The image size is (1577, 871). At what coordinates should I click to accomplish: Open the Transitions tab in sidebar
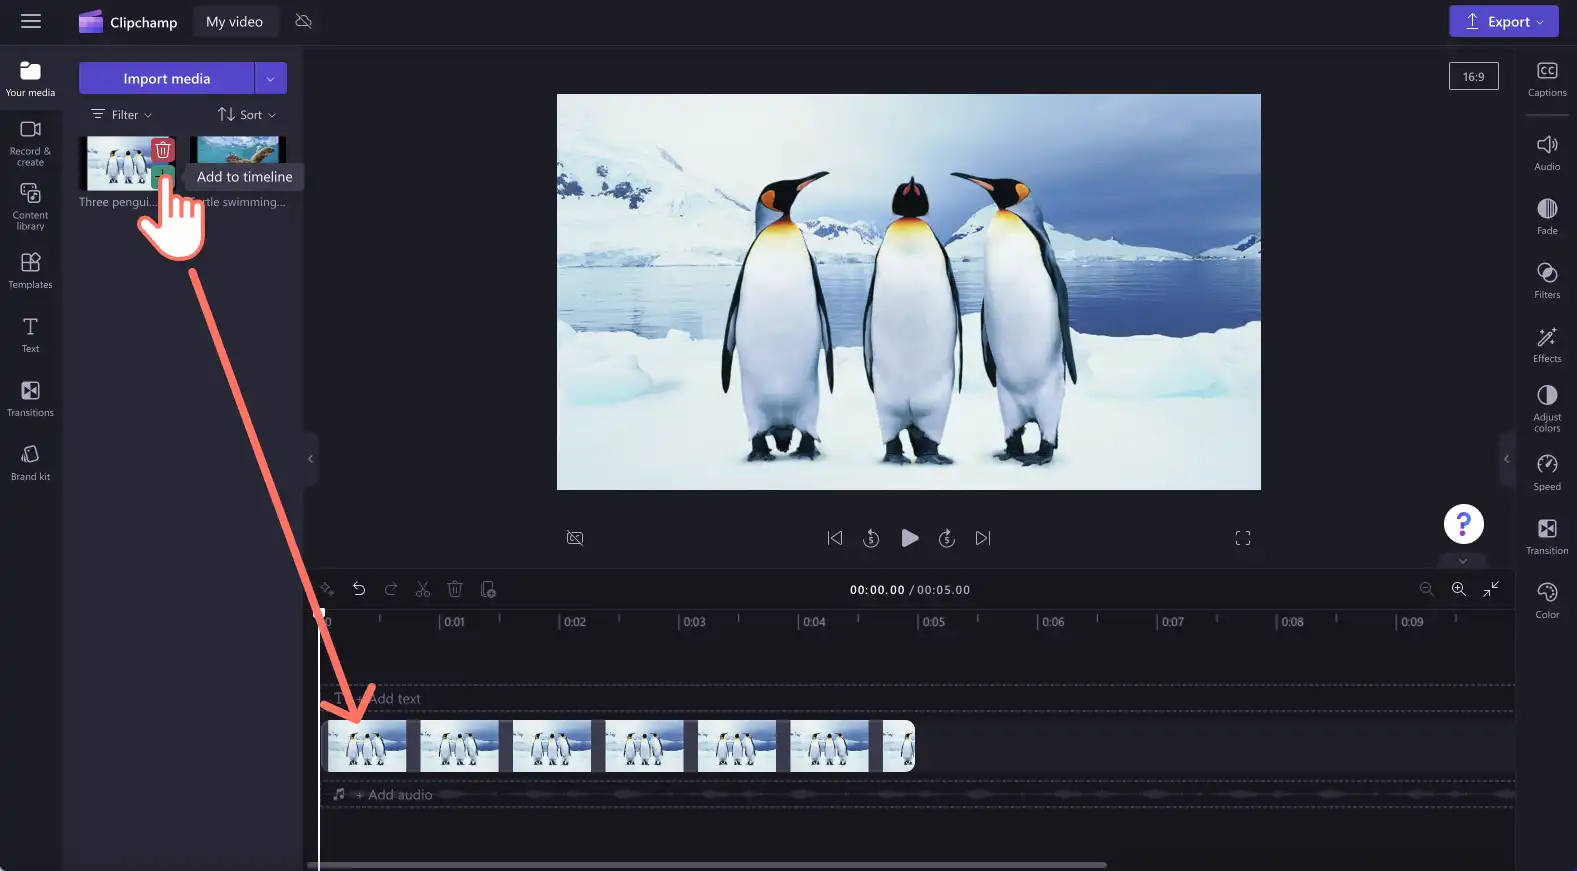[30, 398]
